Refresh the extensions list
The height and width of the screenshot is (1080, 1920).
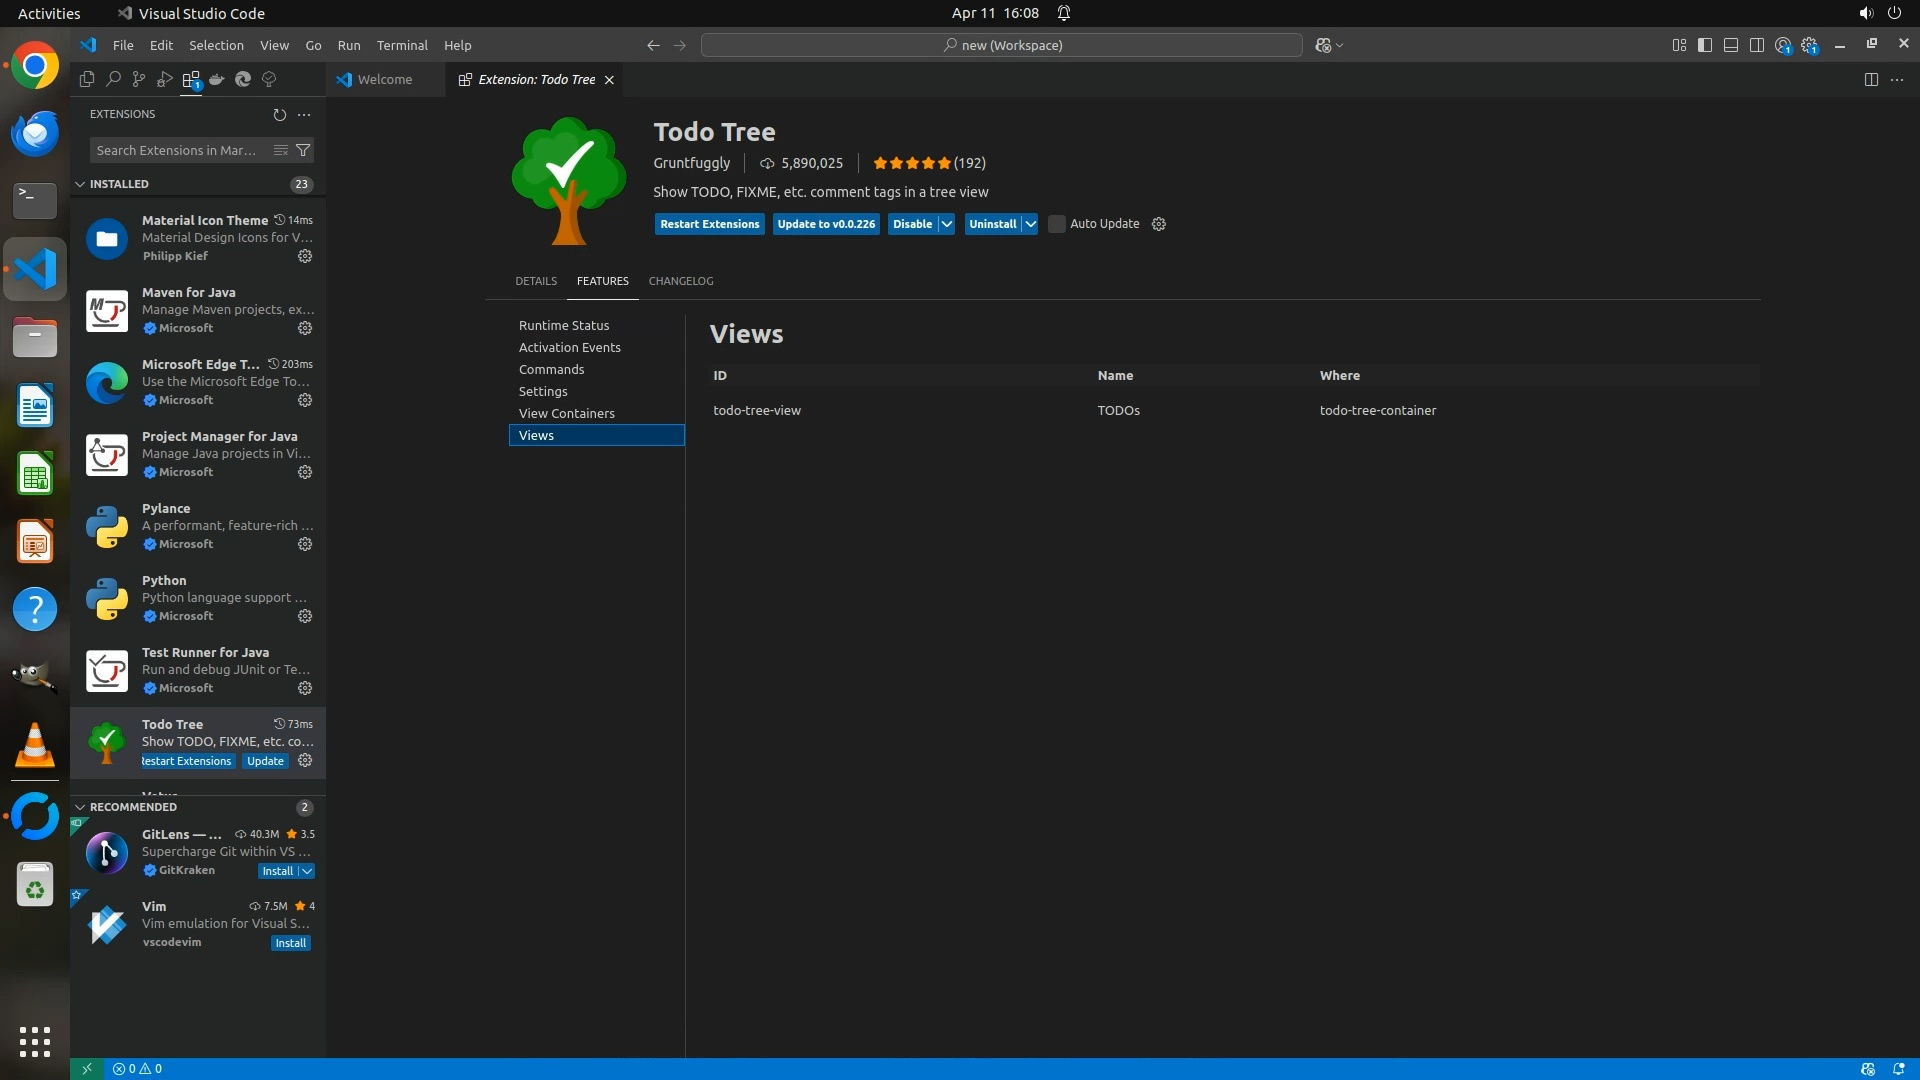click(279, 114)
